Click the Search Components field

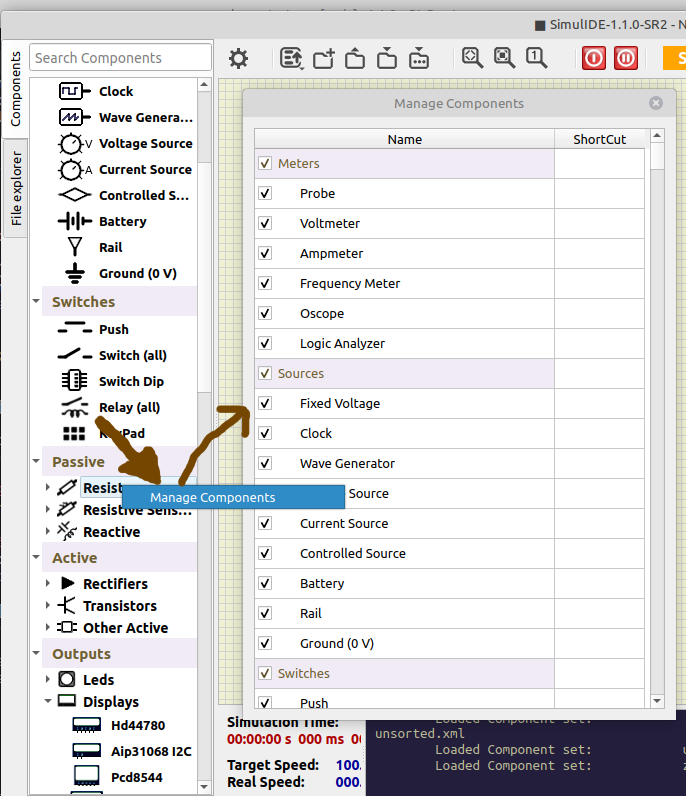[x=120, y=58]
